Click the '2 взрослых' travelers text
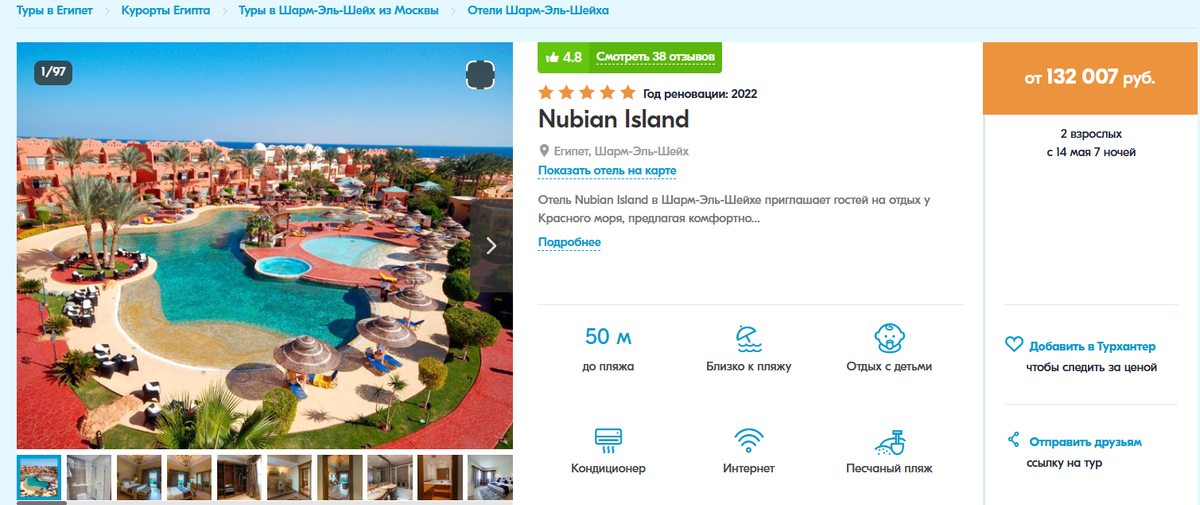Image resolution: width=1200 pixels, height=505 pixels. point(1091,134)
